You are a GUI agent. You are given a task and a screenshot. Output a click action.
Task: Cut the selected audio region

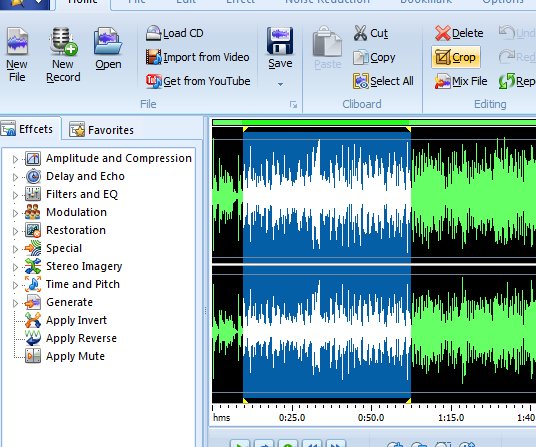pyautogui.click(x=371, y=33)
